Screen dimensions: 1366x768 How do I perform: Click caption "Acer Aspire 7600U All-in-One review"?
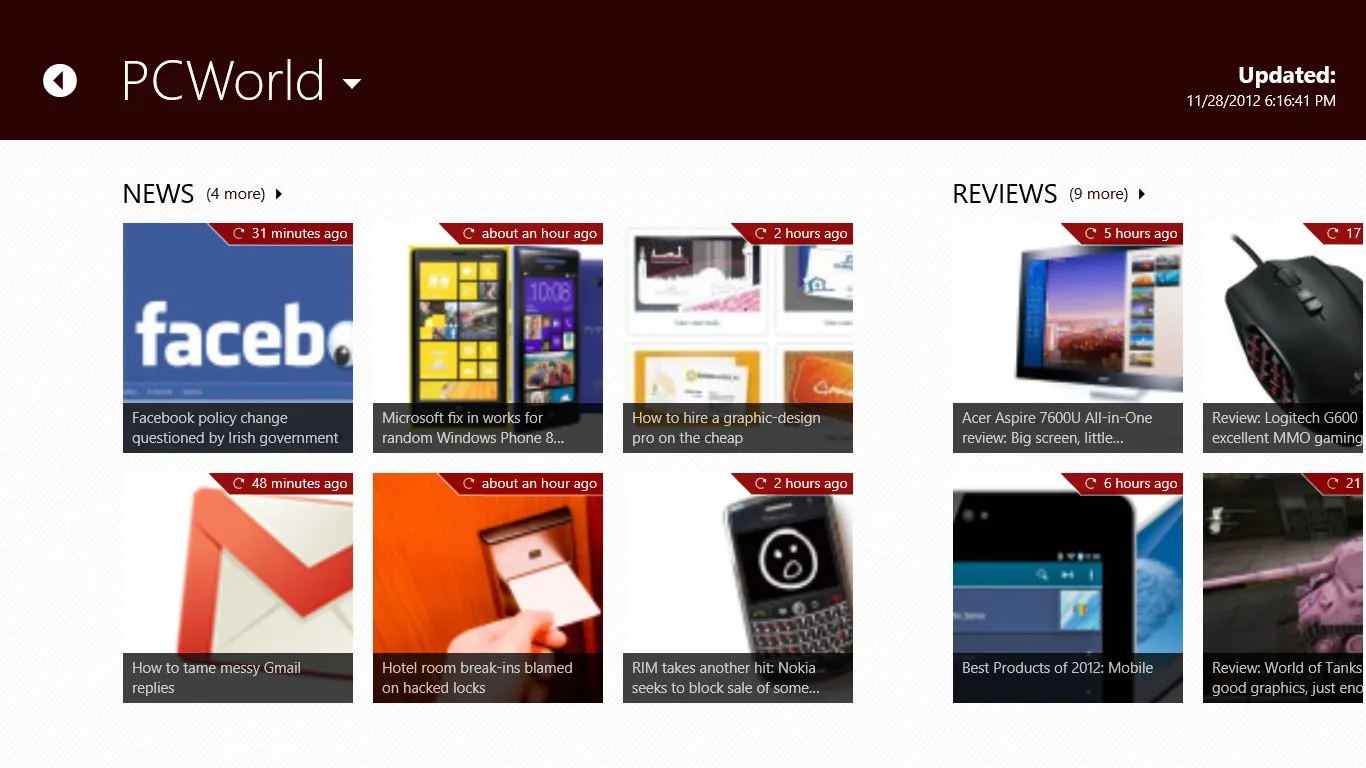click(x=1057, y=428)
